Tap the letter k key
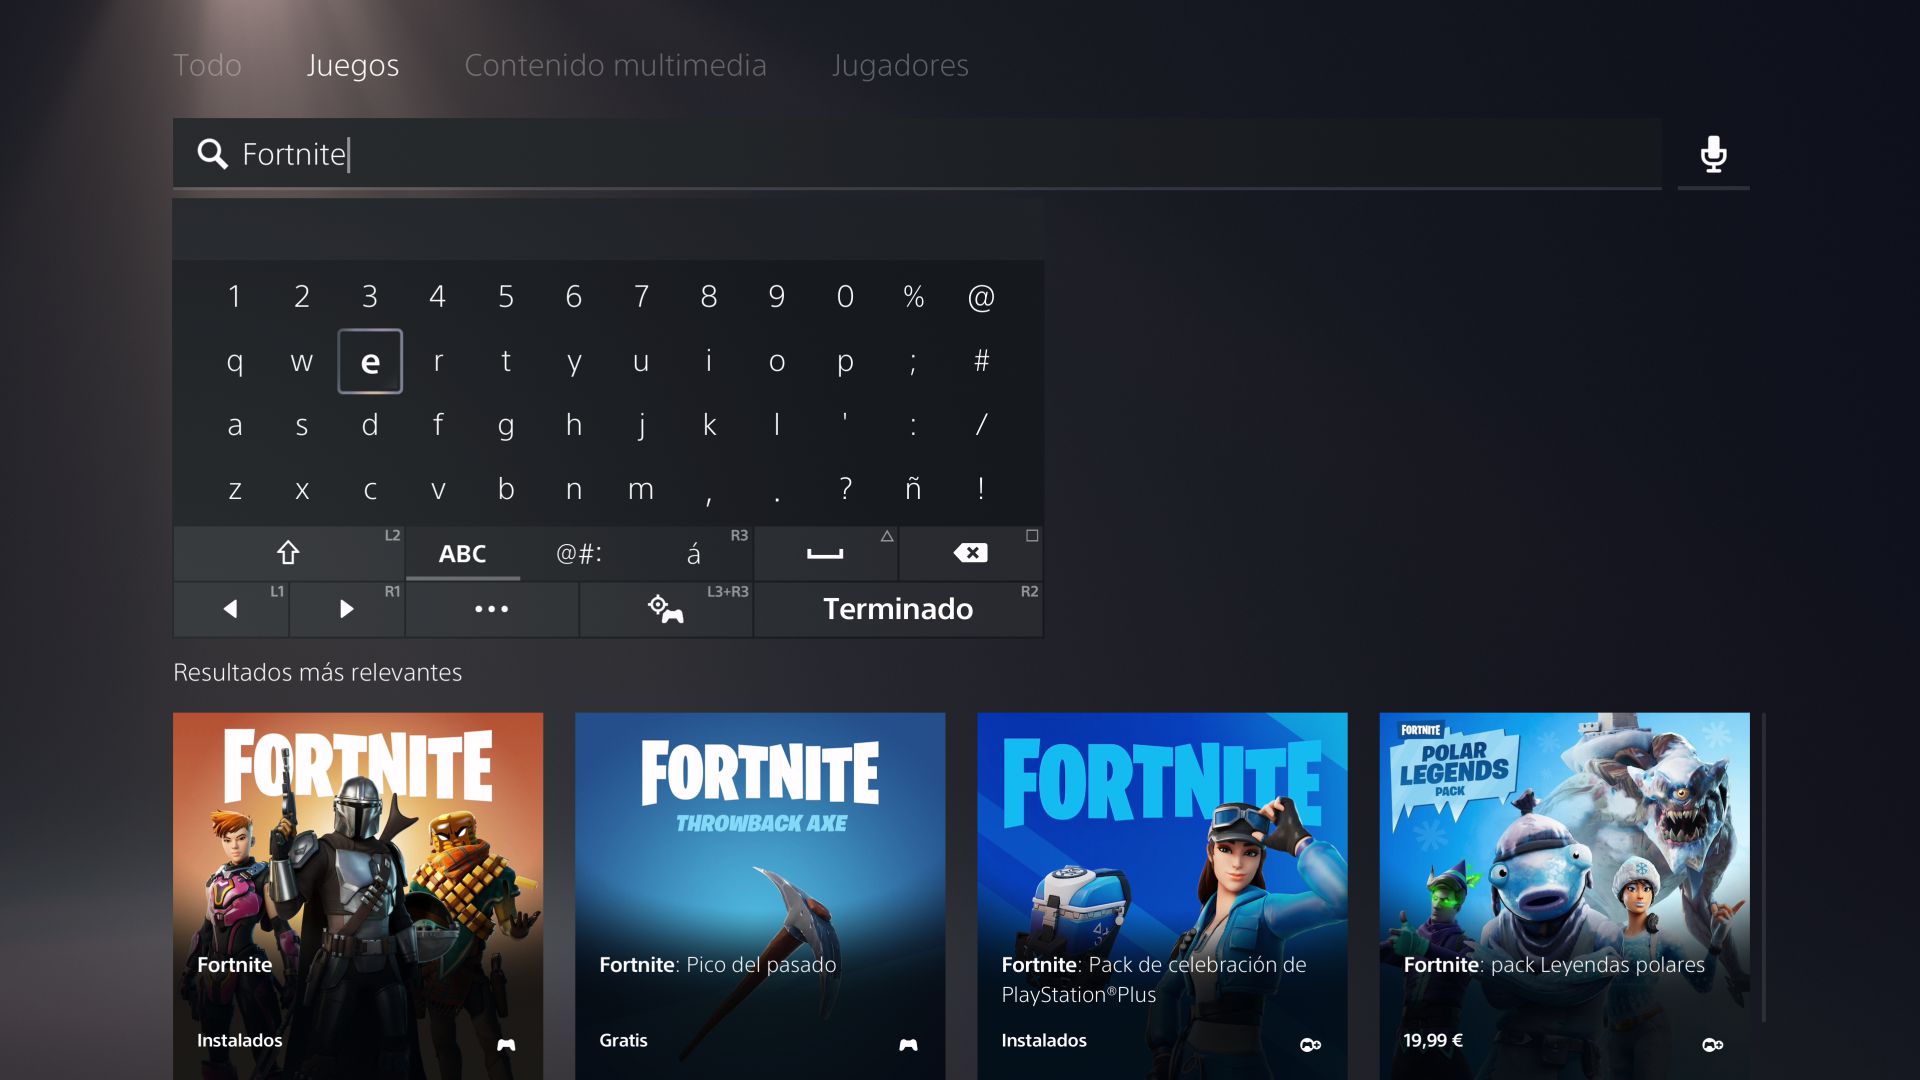The width and height of the screenshot is (1920, 1080). [x=709, y=425]
